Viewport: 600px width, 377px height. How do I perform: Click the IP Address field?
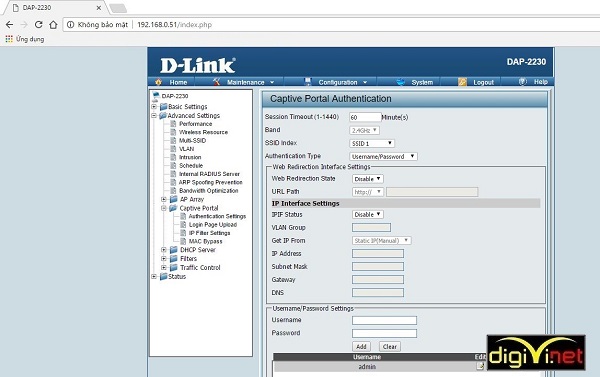pos(378,254)
